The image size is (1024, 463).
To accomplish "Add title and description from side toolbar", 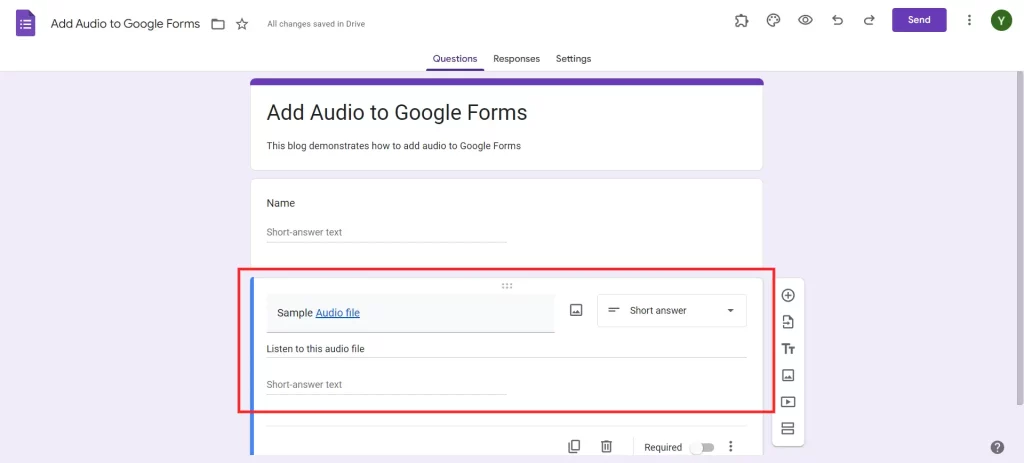I will tap(788, 349).
